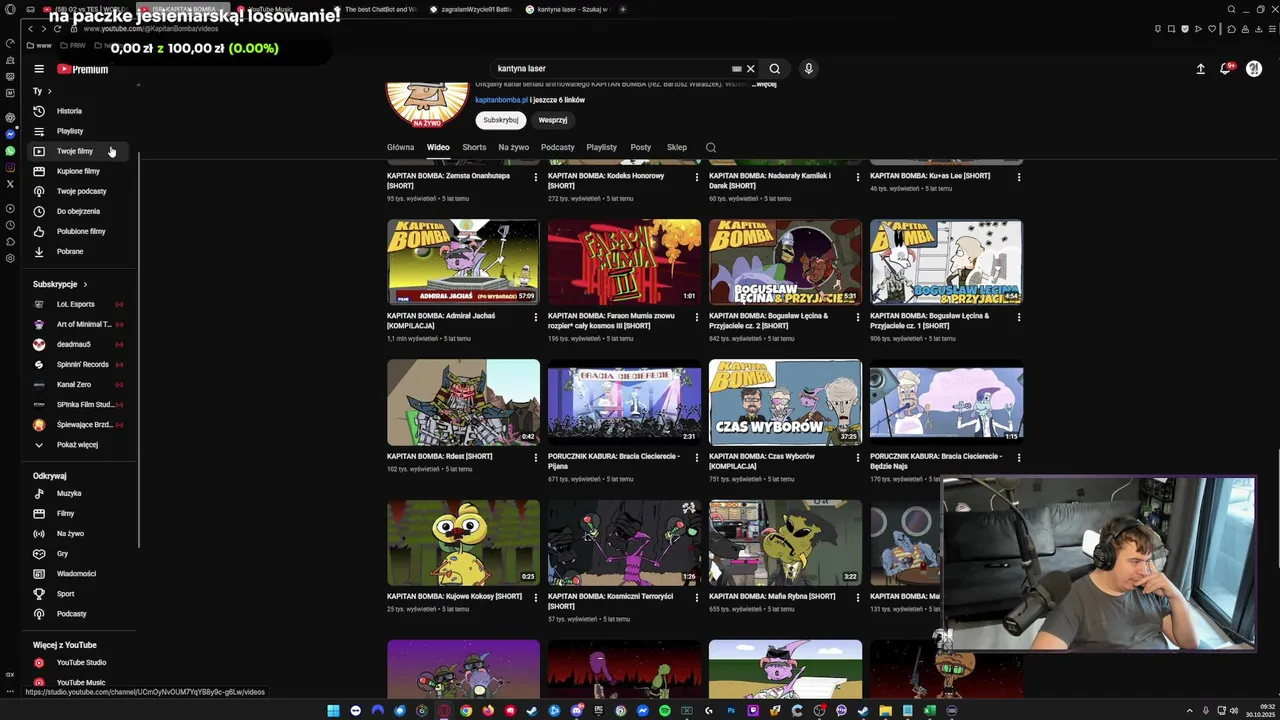1280x720 pixels.
Task: Open Playlisty in the sidebar
Action: tap(80, 131)
